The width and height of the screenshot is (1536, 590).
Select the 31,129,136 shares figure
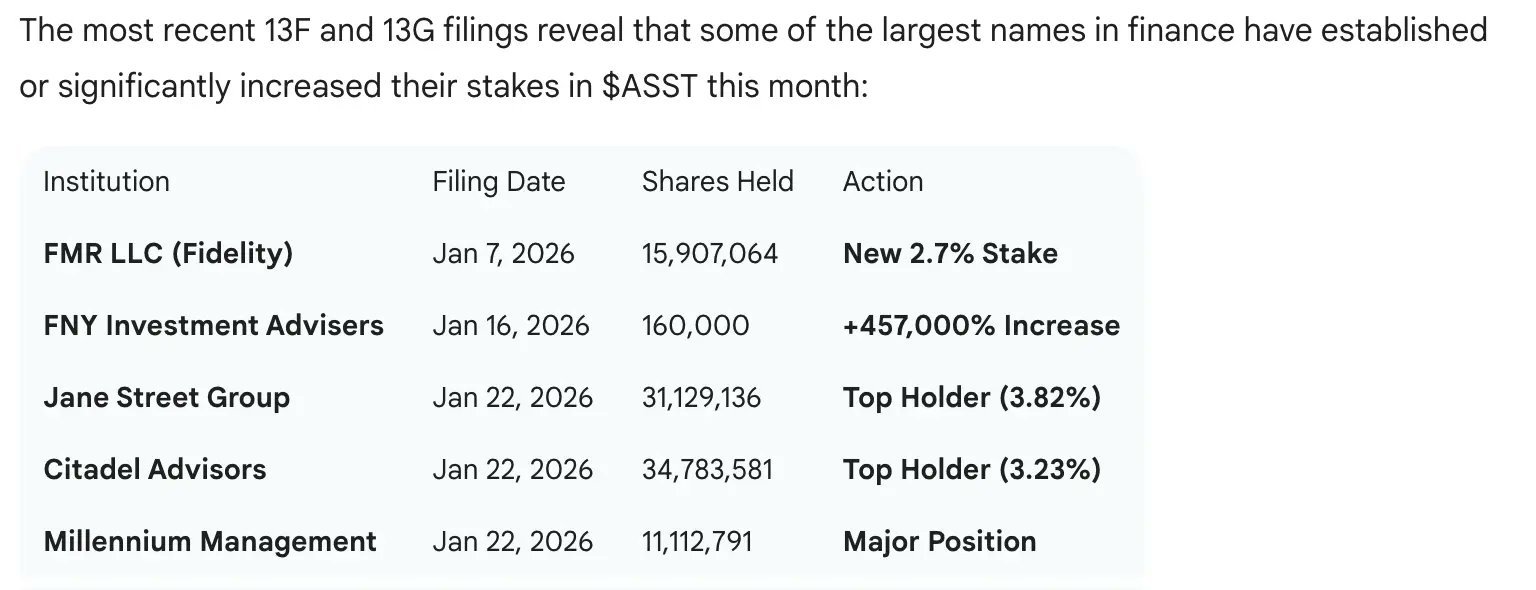pyautogui.click(x=701, y=398)
